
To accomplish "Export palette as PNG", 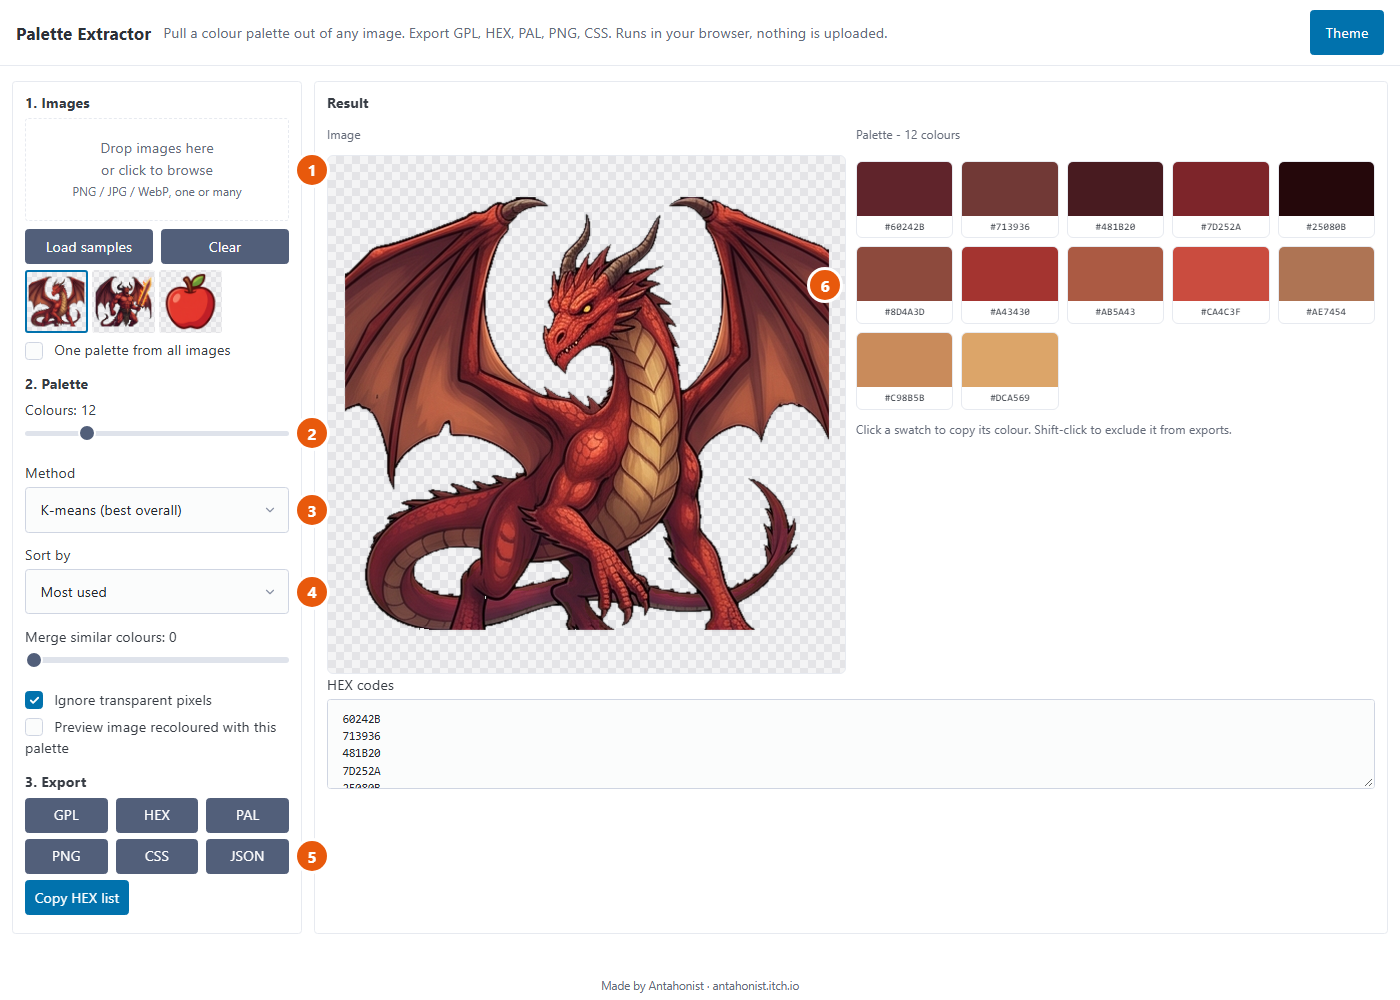I will pos(66,856).
